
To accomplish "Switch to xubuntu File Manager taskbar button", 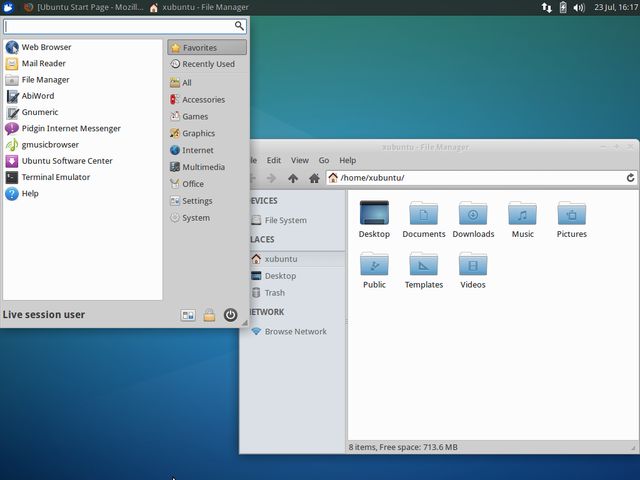I will coord(199,7).
